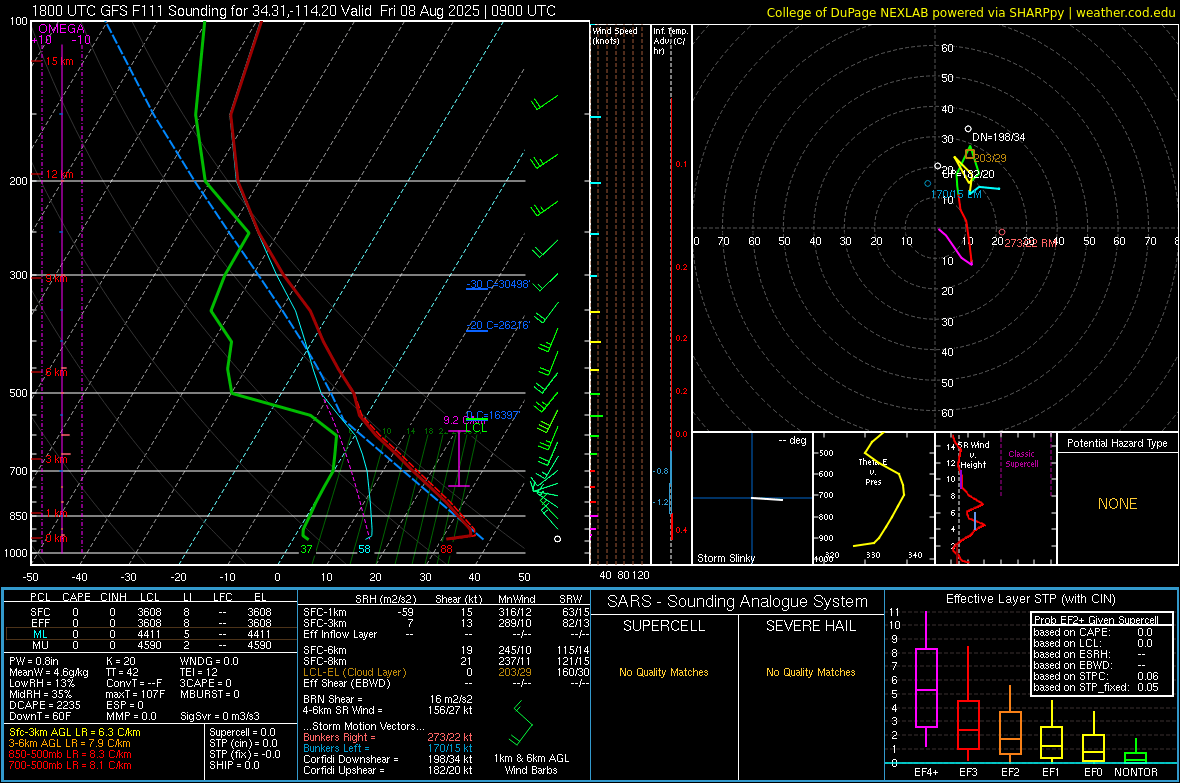Click the "Inf. Temp. Adv." panel heading

[x=670, y=41]
